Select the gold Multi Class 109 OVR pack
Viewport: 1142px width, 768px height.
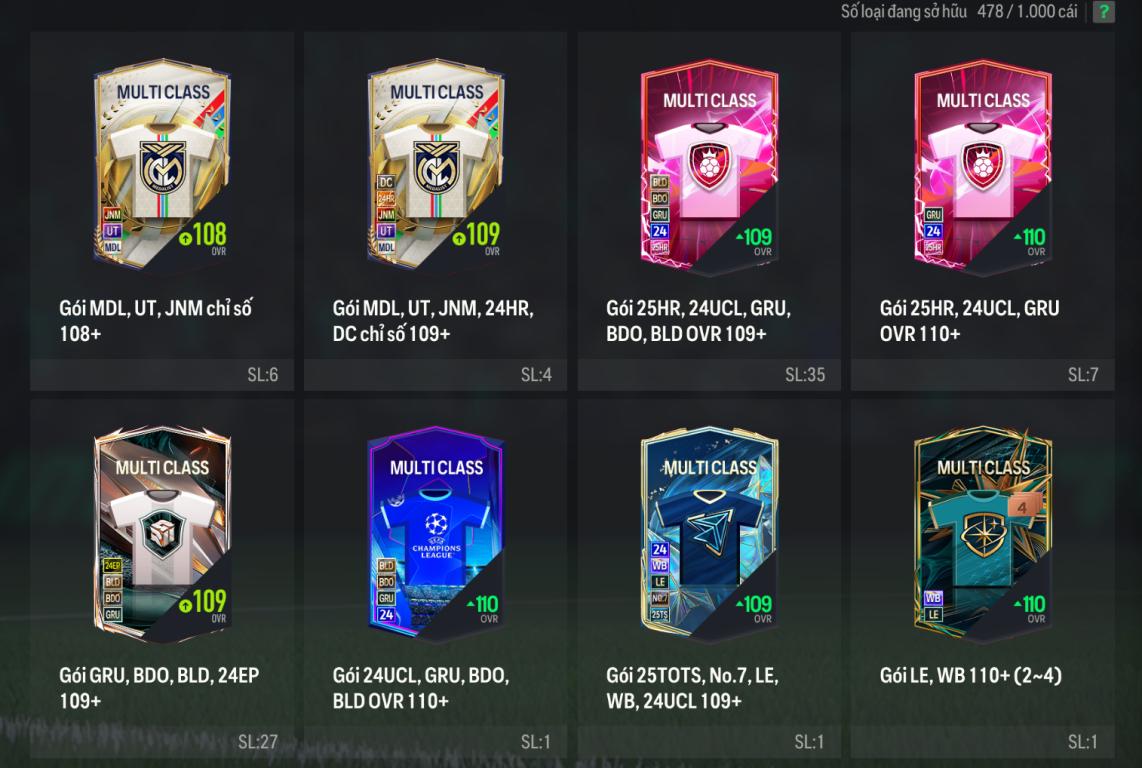pos(436,164)
